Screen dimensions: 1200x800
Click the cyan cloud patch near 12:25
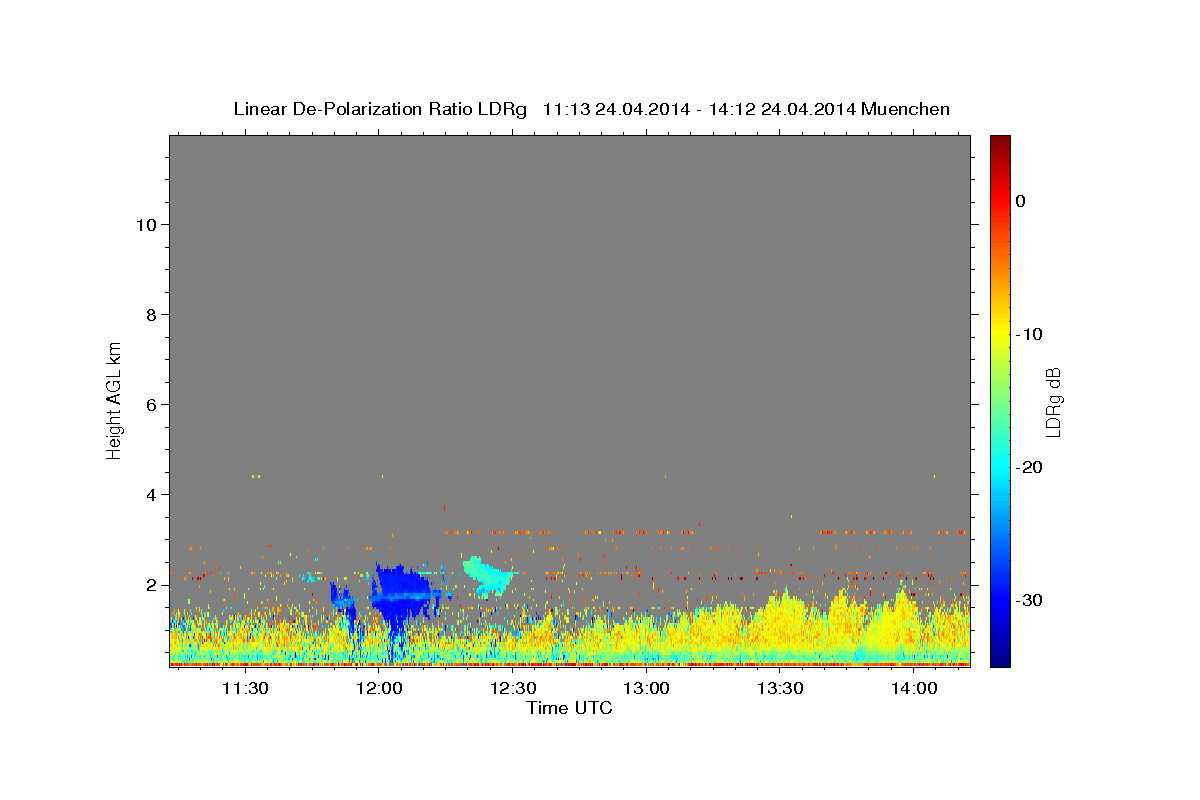[488, 575]
